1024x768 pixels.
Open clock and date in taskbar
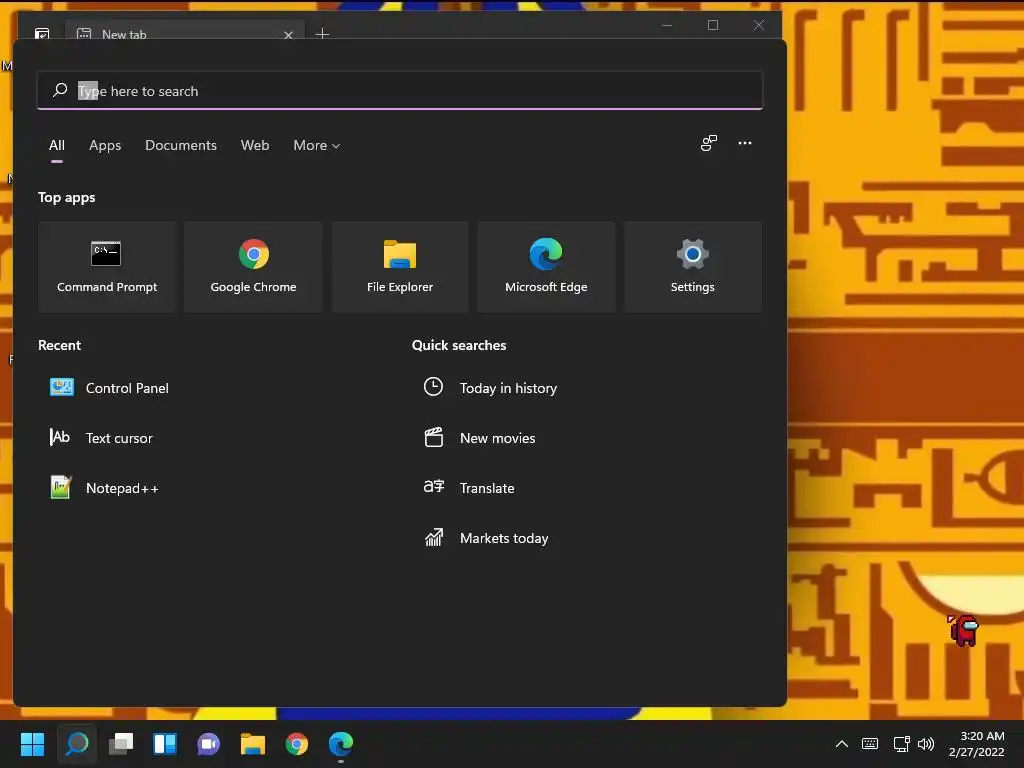pyautogui.click(x=976, y=744)
